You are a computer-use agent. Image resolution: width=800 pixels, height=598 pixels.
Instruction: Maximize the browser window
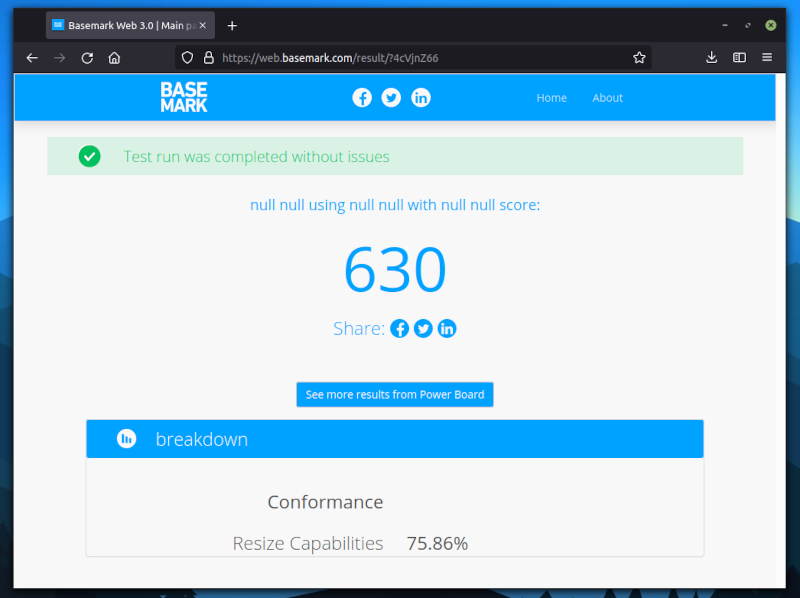point(748,25)
